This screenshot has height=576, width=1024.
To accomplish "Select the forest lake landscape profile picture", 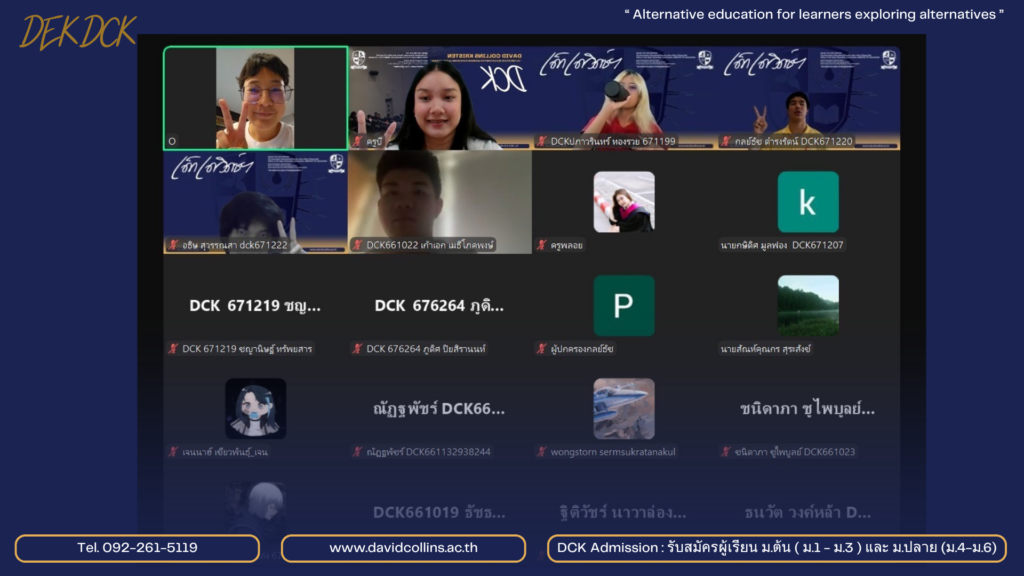I will pyautogui.click(x=808, y=306).
